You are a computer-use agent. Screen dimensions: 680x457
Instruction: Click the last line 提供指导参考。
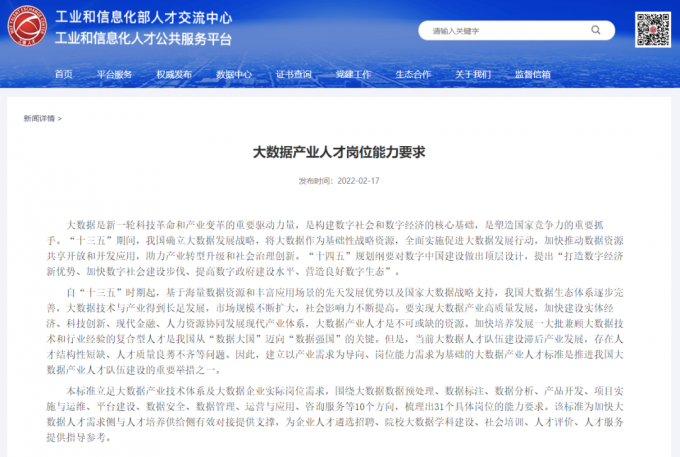[78, 437]
